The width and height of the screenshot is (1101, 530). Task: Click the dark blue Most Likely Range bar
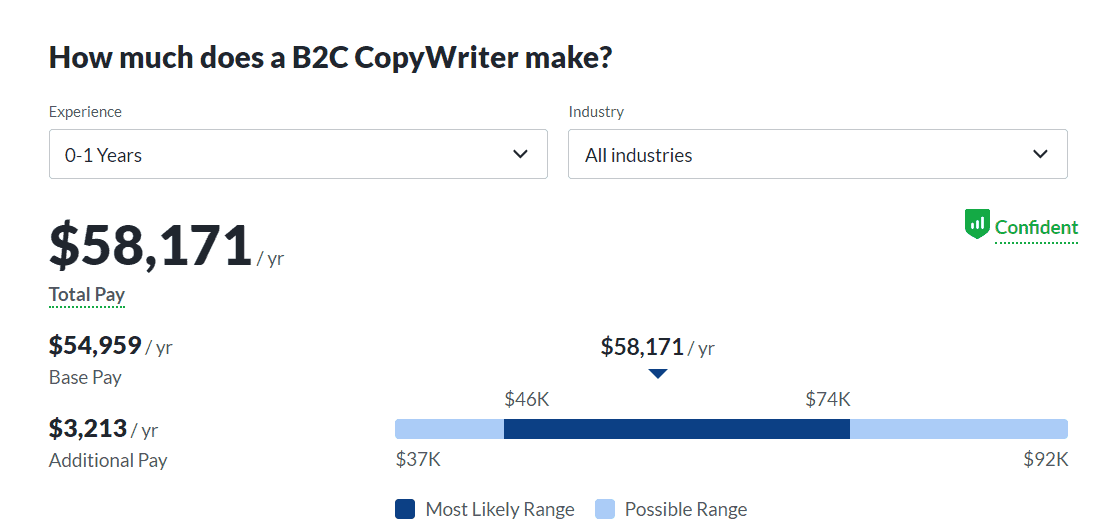tap(676, 429)
